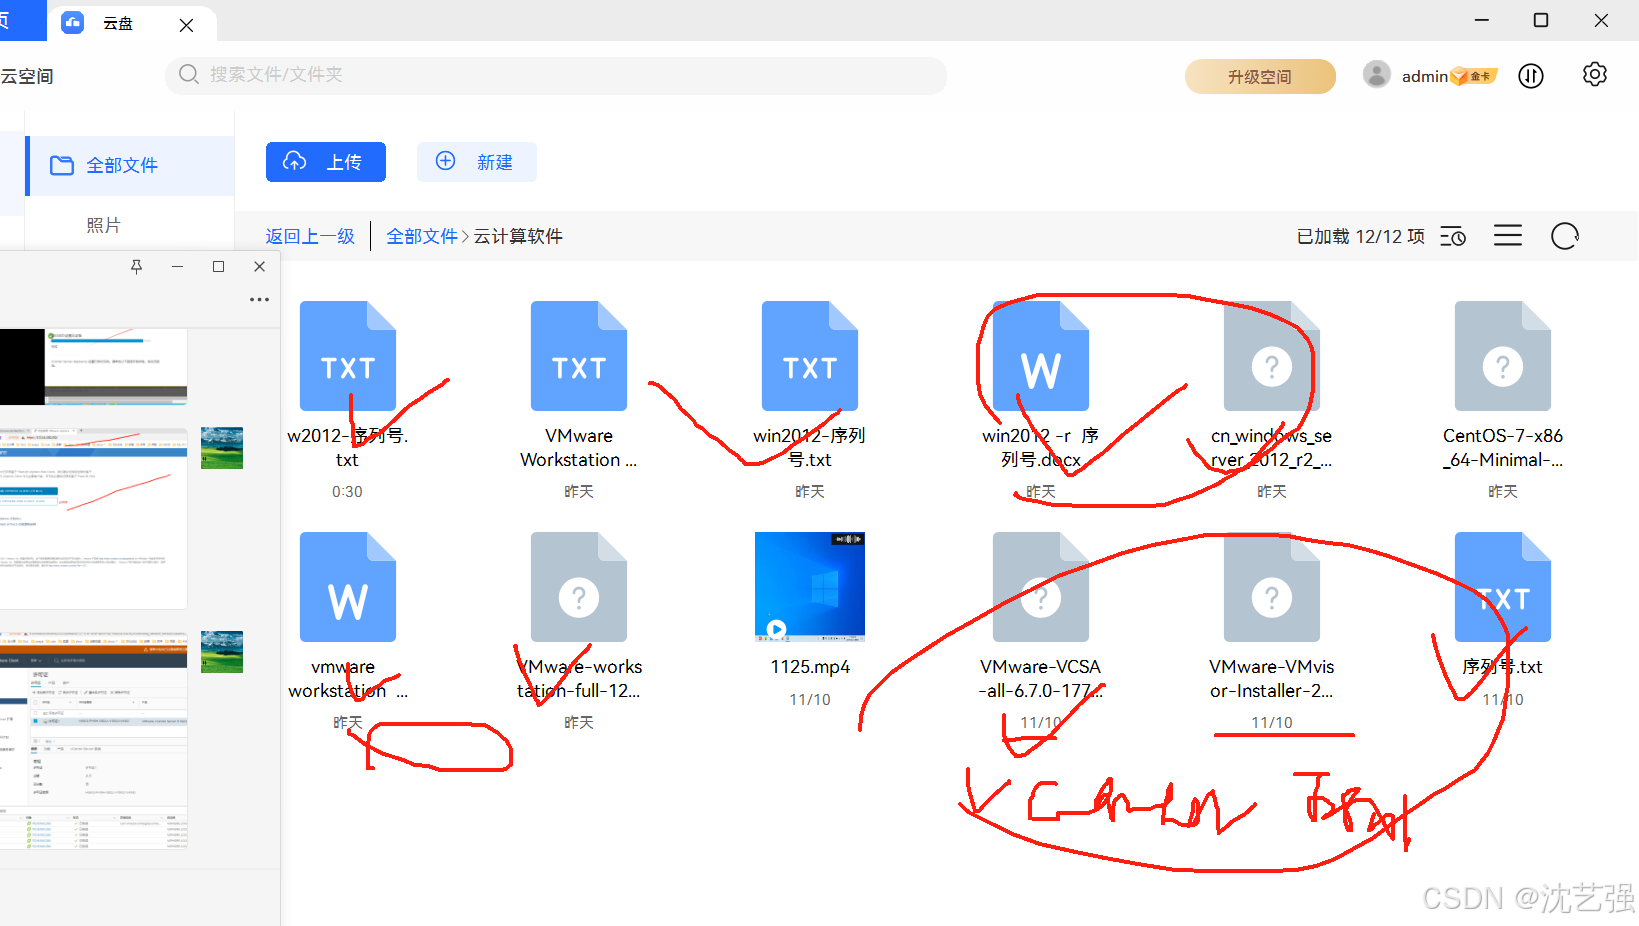The image size is (1639, 926).
Task: Select the VMware-VCSA-all-6.7.0 file icon
Action: (x=1041, y=587)
